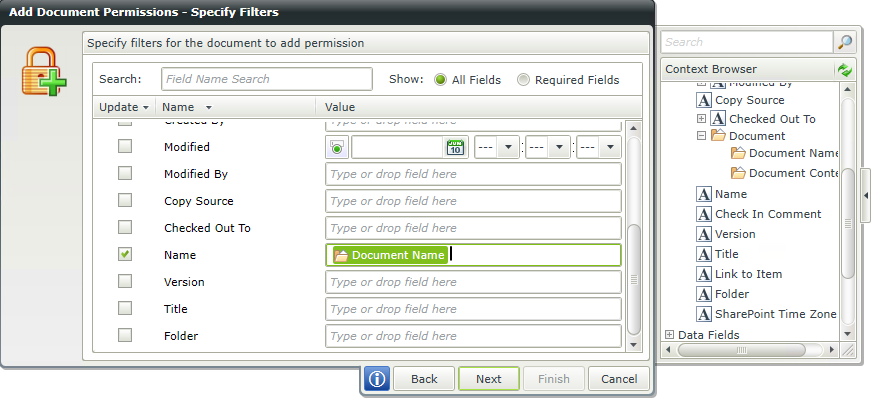Expand the Data Fields tree node

pos(669,335)
